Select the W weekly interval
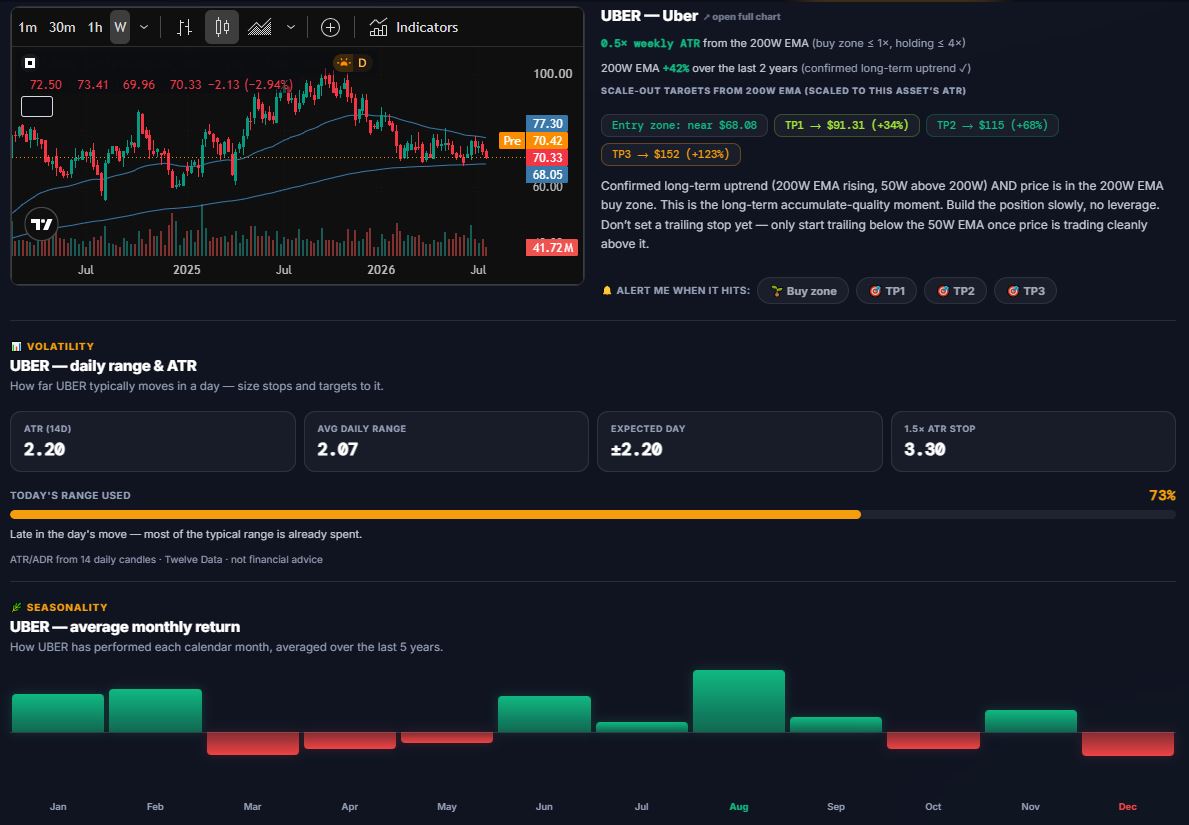Viewport: 1189px width, 825px height. coord(120,27)
